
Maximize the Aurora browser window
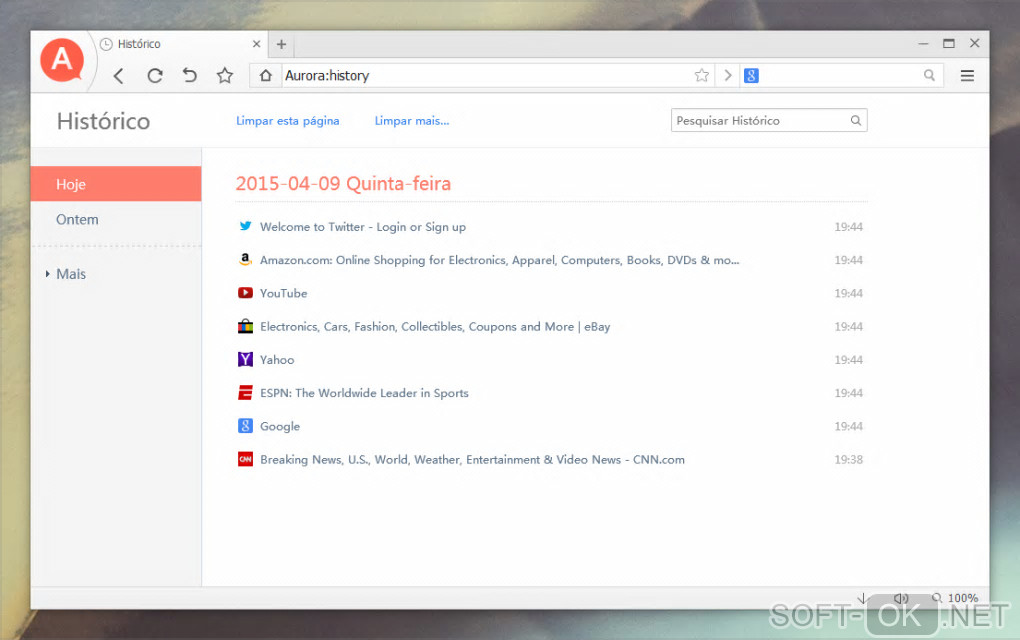coord(949,44)
